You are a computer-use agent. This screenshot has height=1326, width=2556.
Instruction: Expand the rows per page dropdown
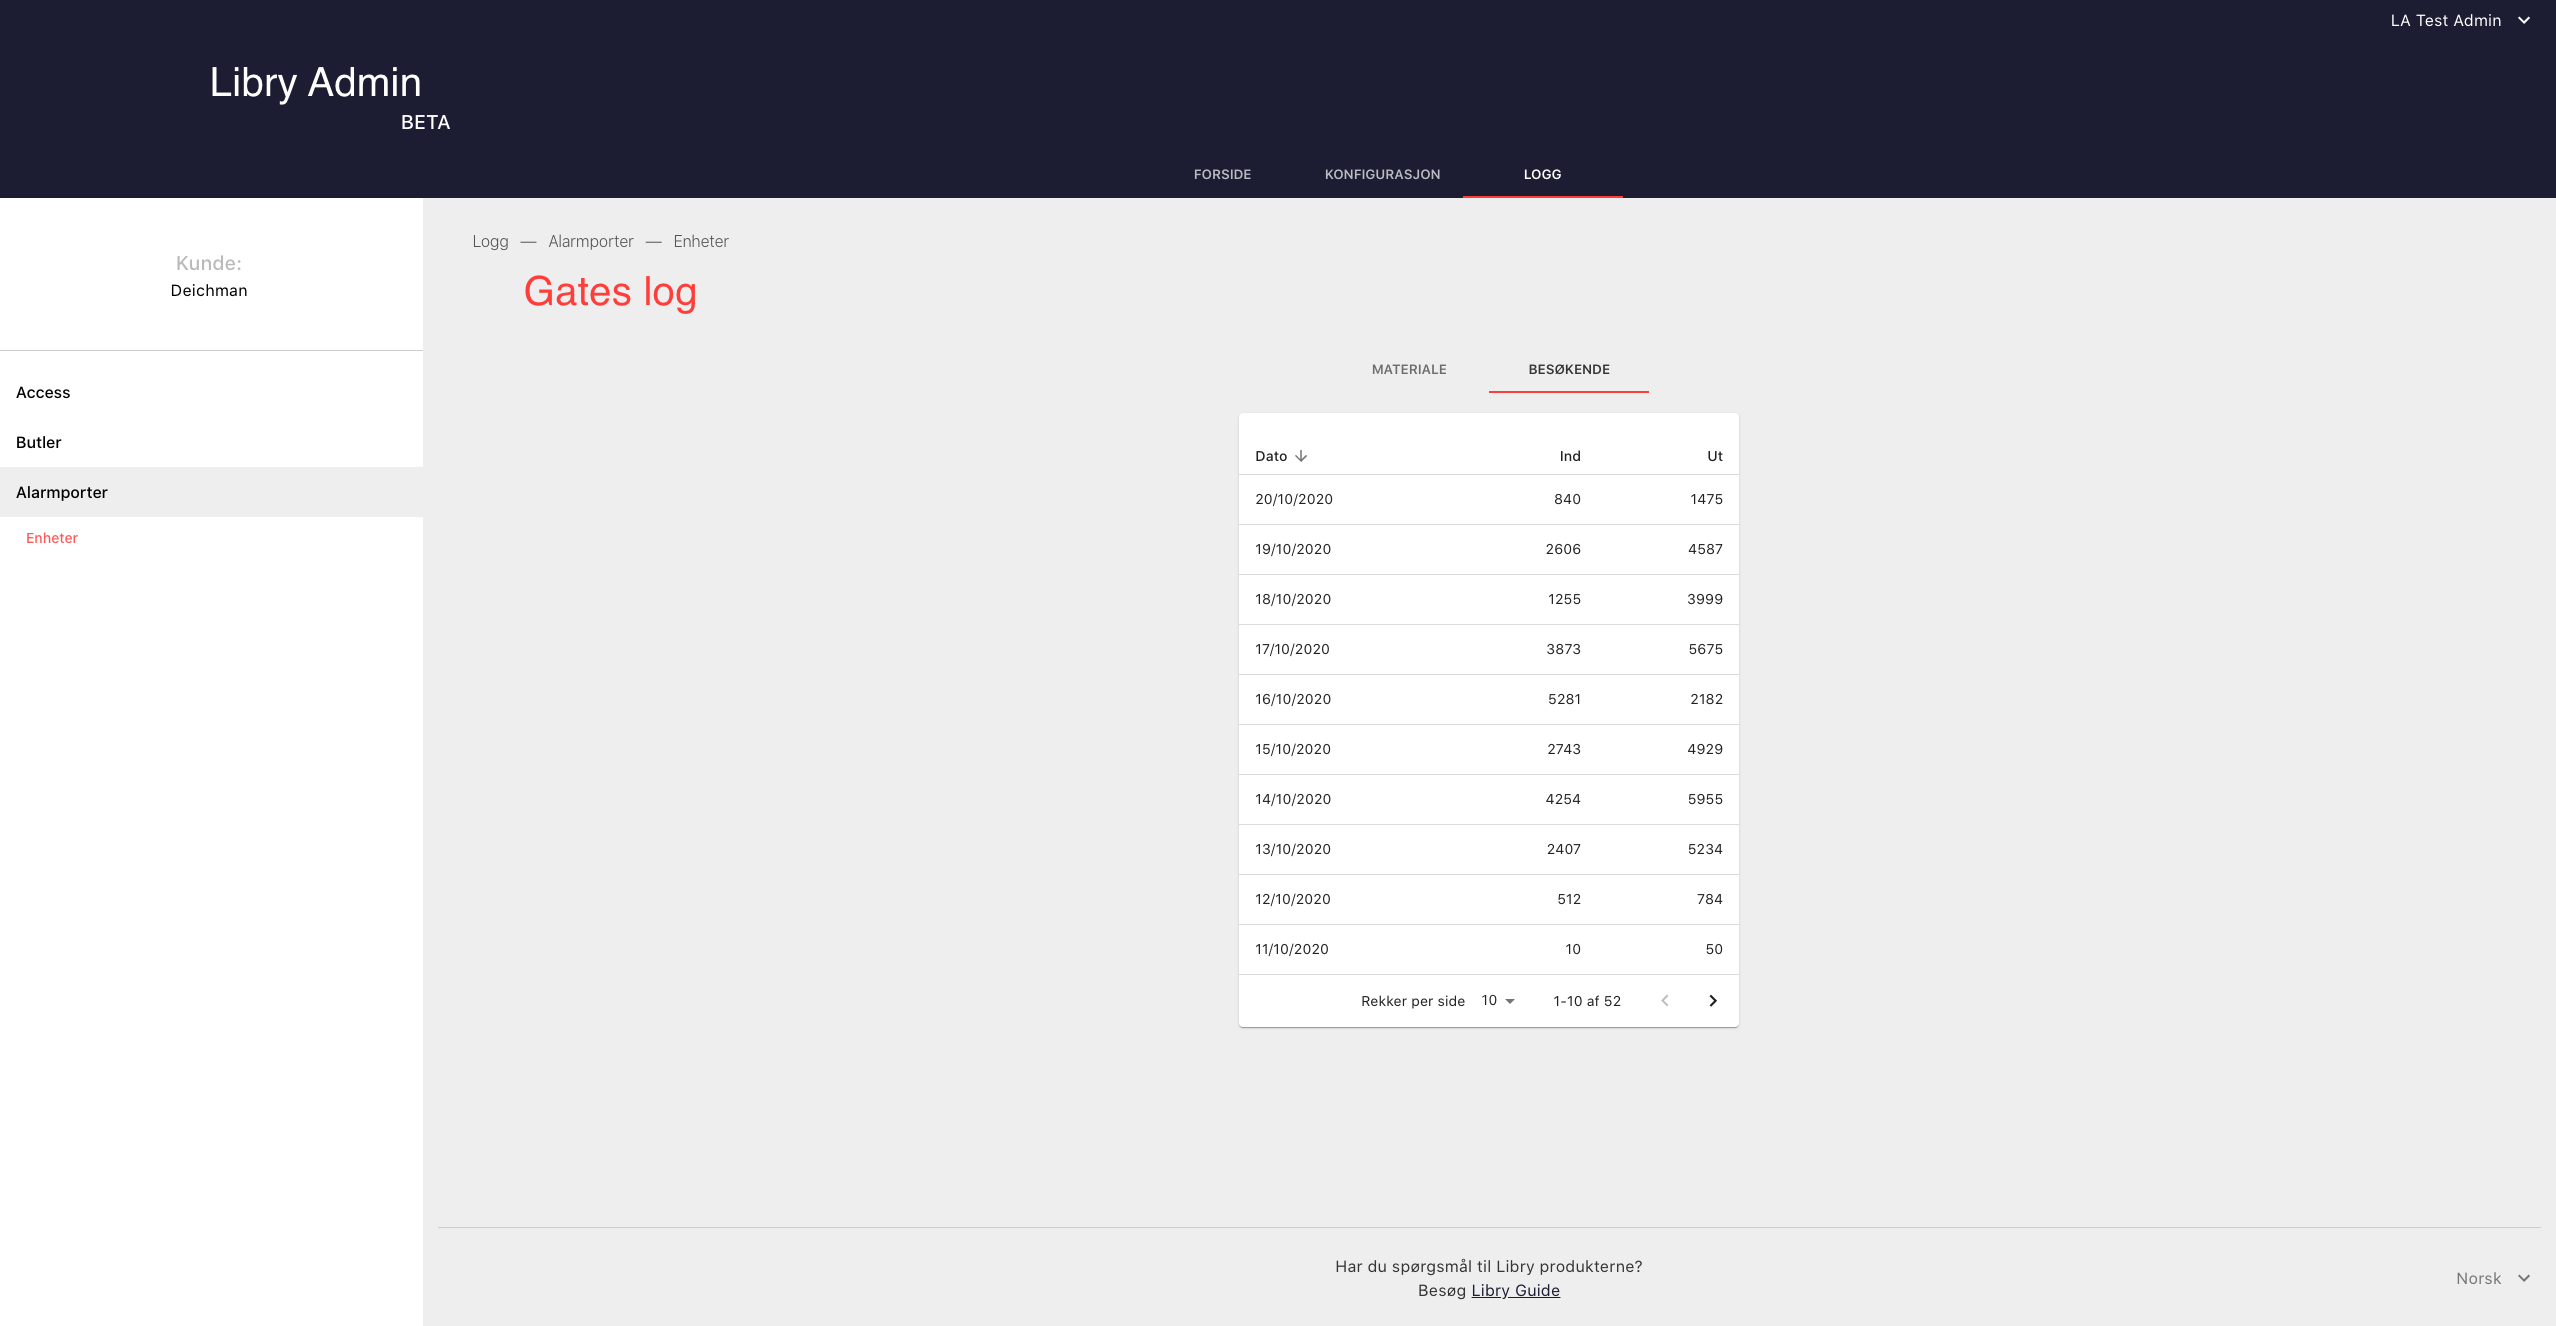(x=1497, y=1001)
